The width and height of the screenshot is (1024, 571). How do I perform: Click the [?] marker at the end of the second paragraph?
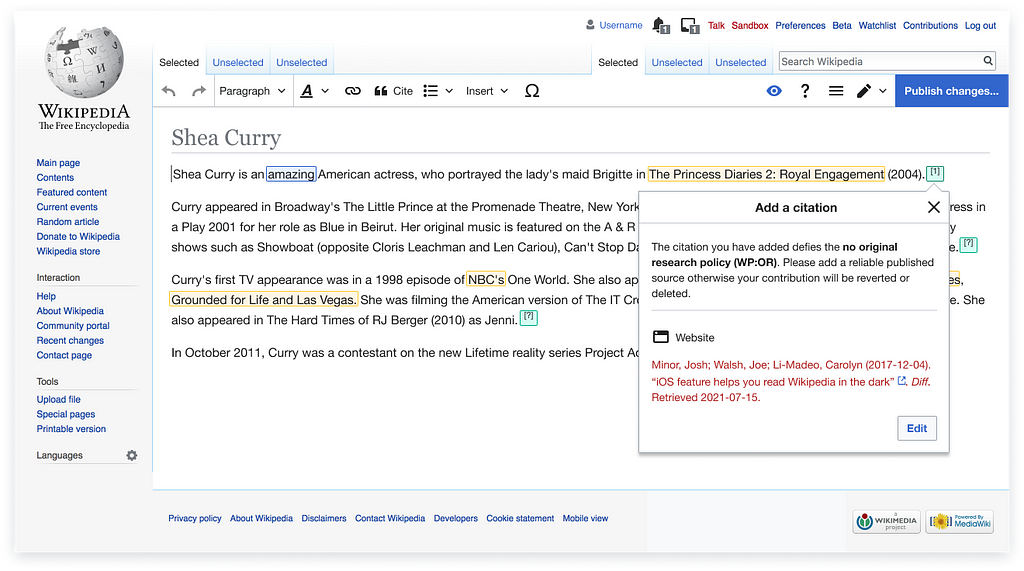[968, 245]
